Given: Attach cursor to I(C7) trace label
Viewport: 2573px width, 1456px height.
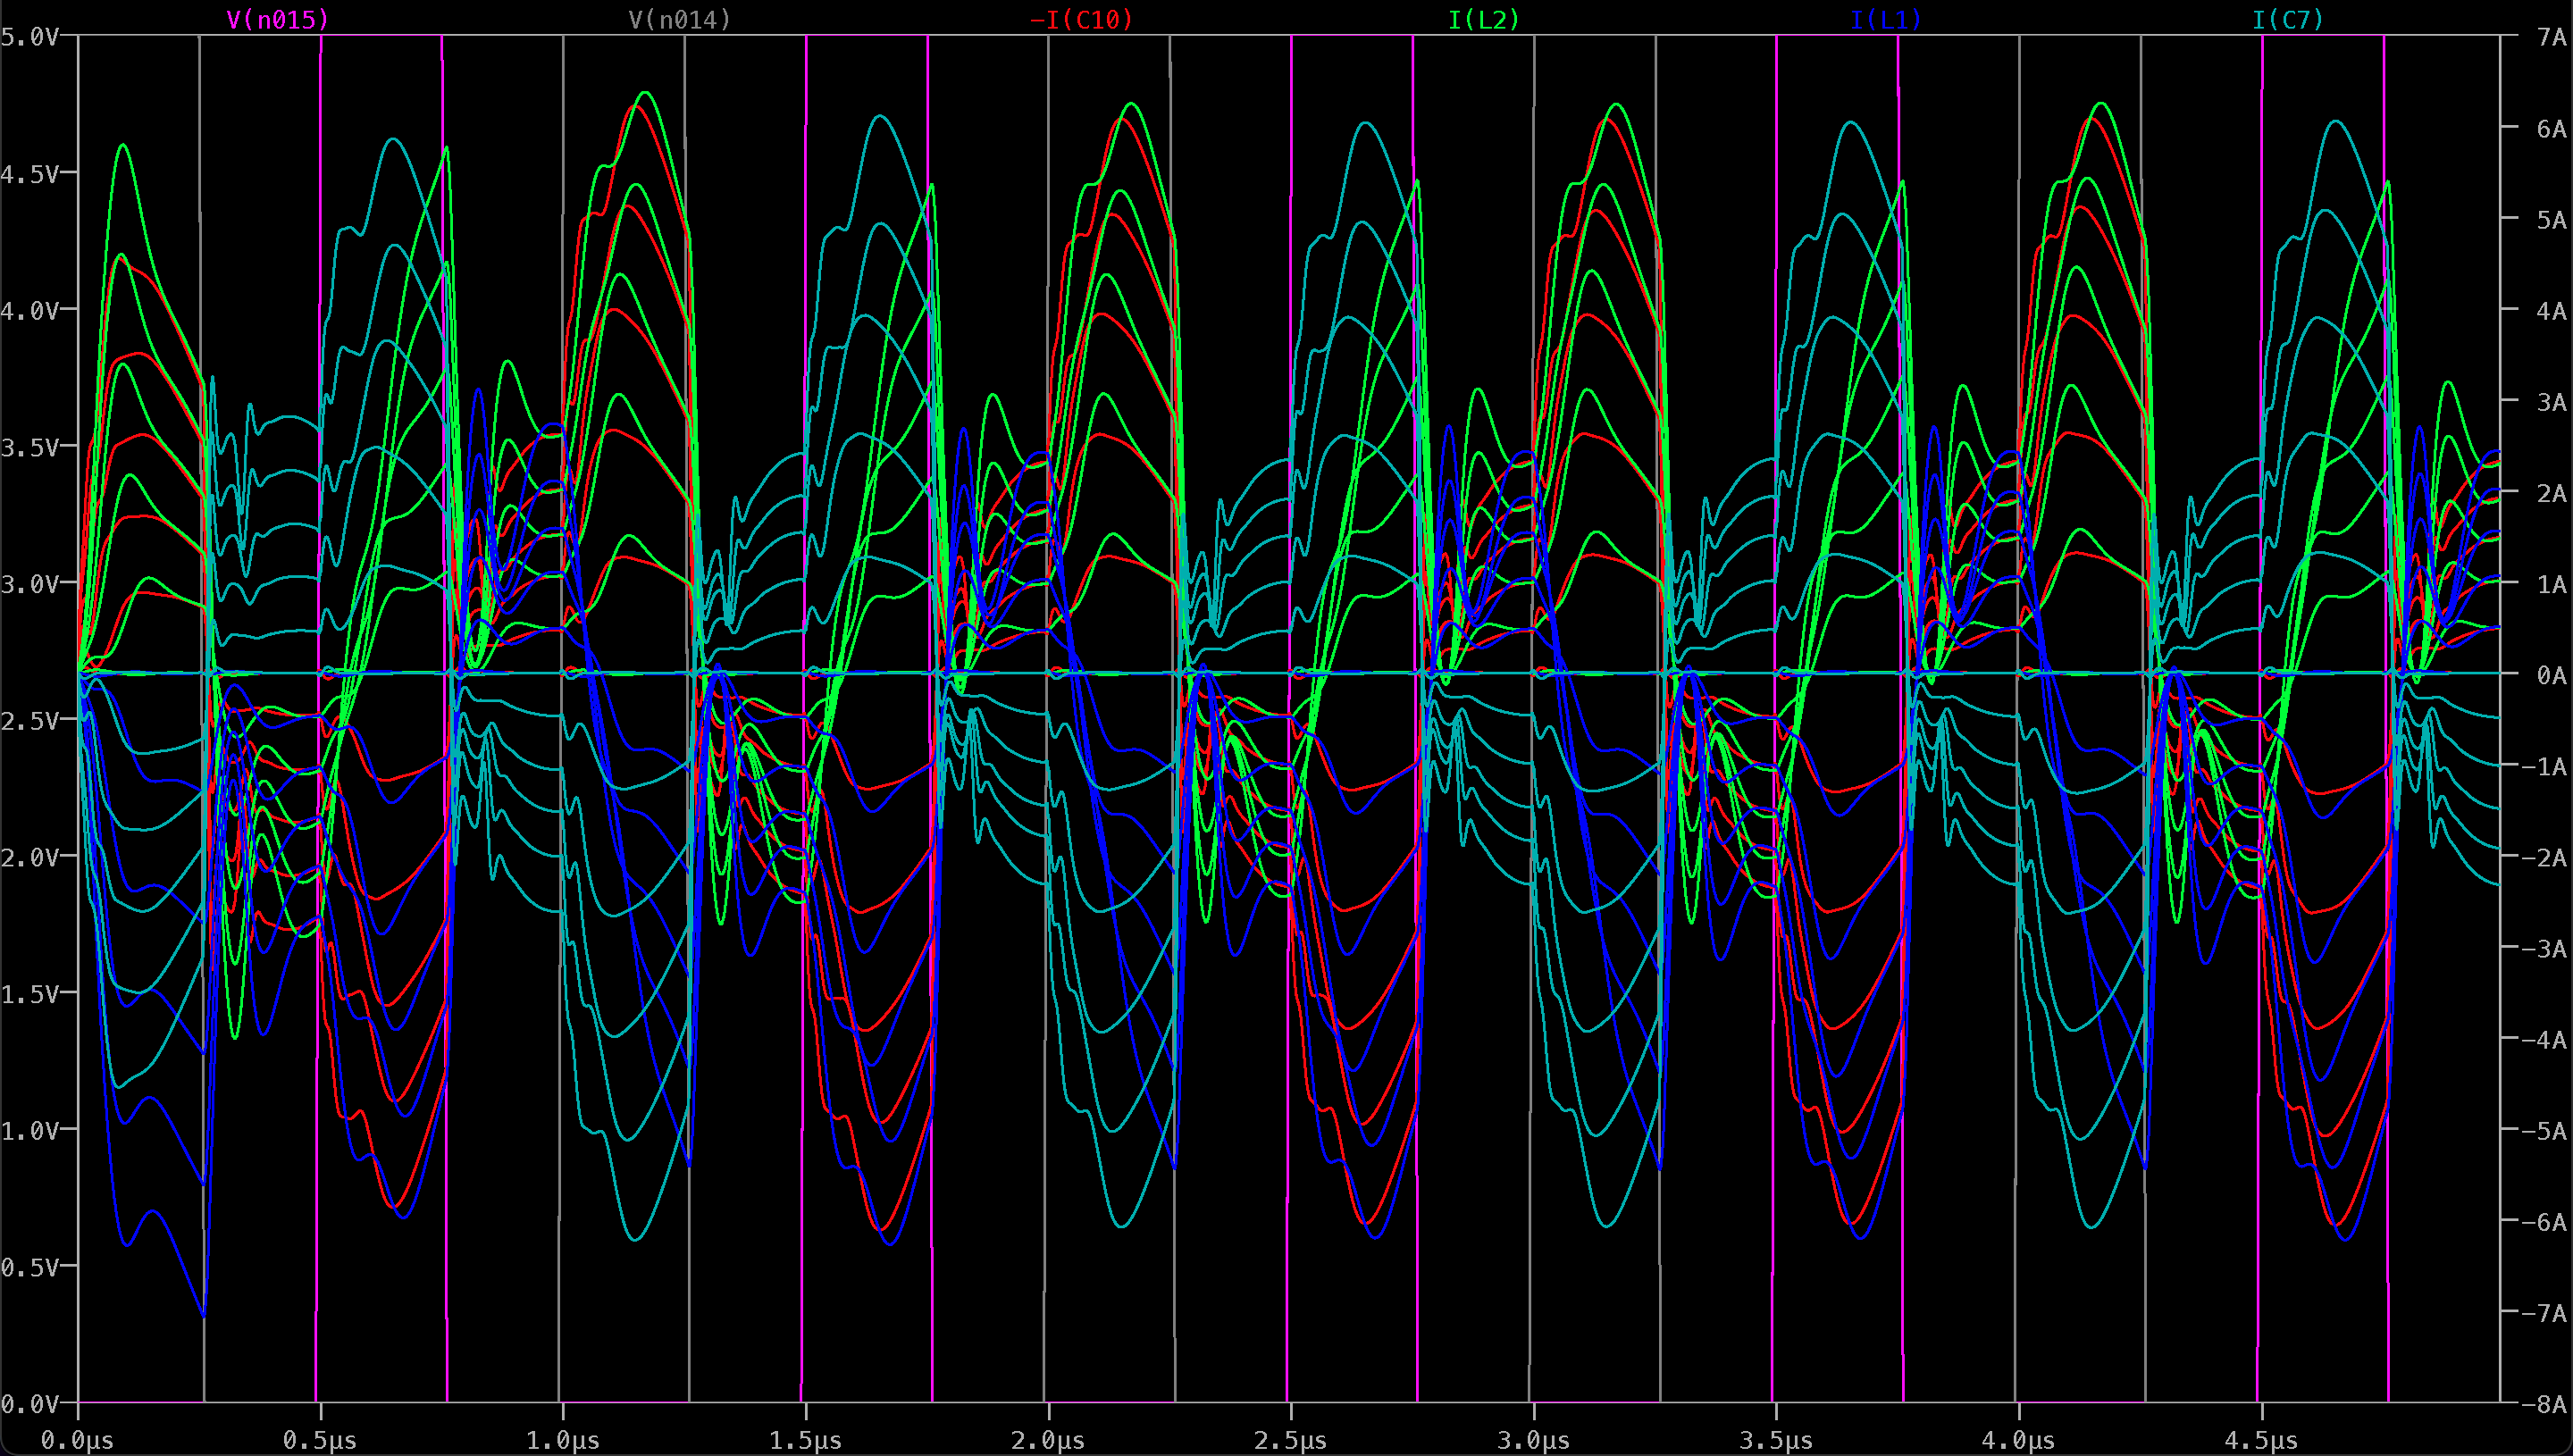Looking at the screenshot, I should 2287,19.
